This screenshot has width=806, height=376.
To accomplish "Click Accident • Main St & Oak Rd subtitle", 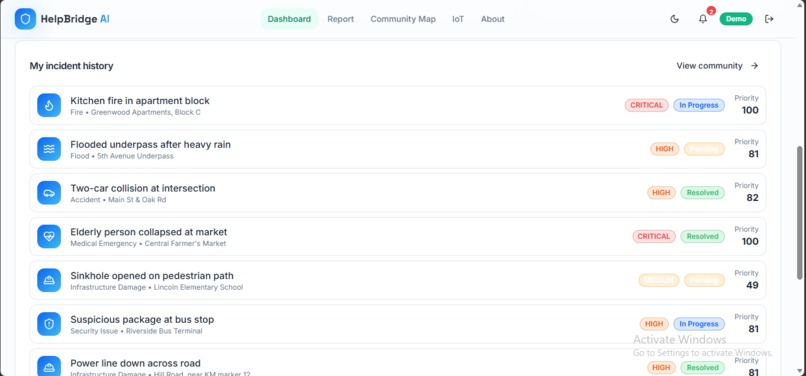I will pos(118,200).
